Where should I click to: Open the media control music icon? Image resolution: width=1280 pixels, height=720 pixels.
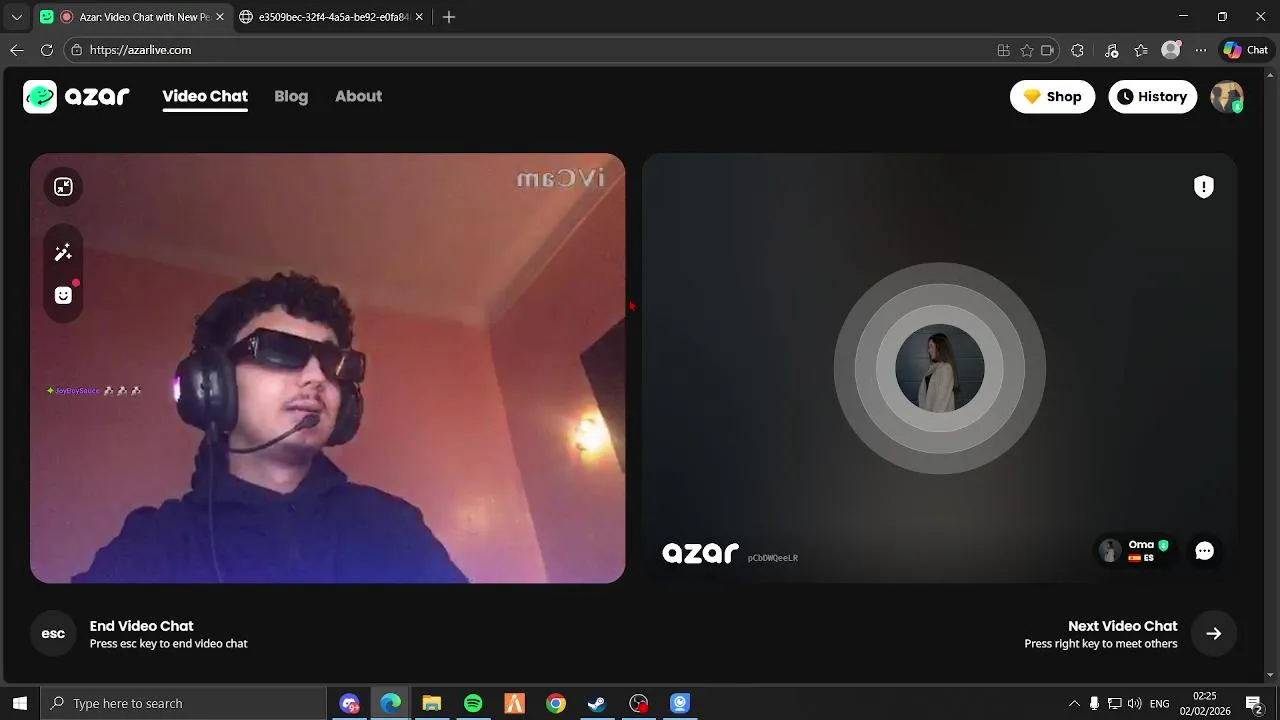(1111, 50)
